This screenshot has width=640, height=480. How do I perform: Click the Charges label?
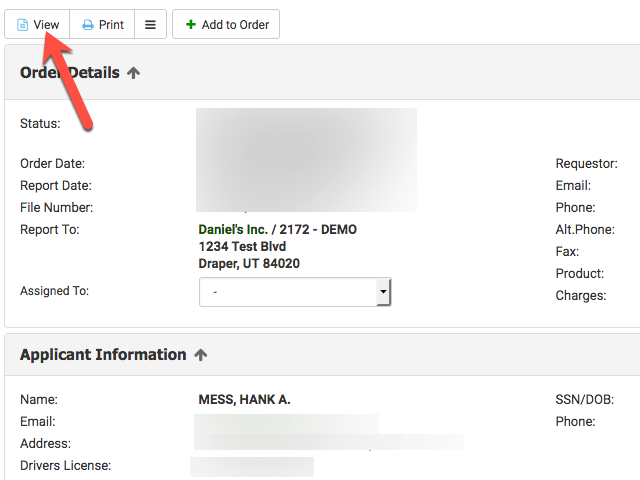[x=580, y=296]
